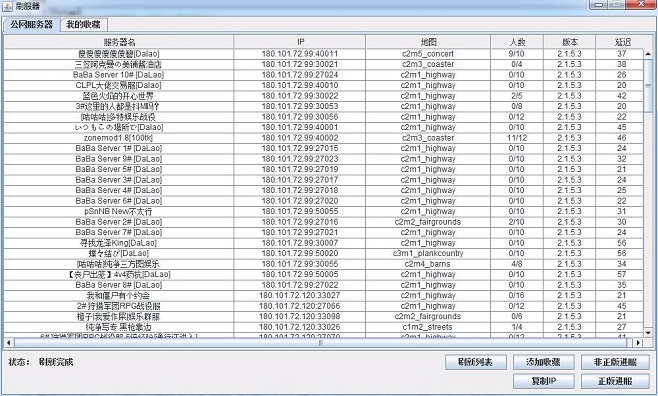Sort servers by the 延迟 column header
This screenshot has height=396, width=658.
click(x=623, y=42)
